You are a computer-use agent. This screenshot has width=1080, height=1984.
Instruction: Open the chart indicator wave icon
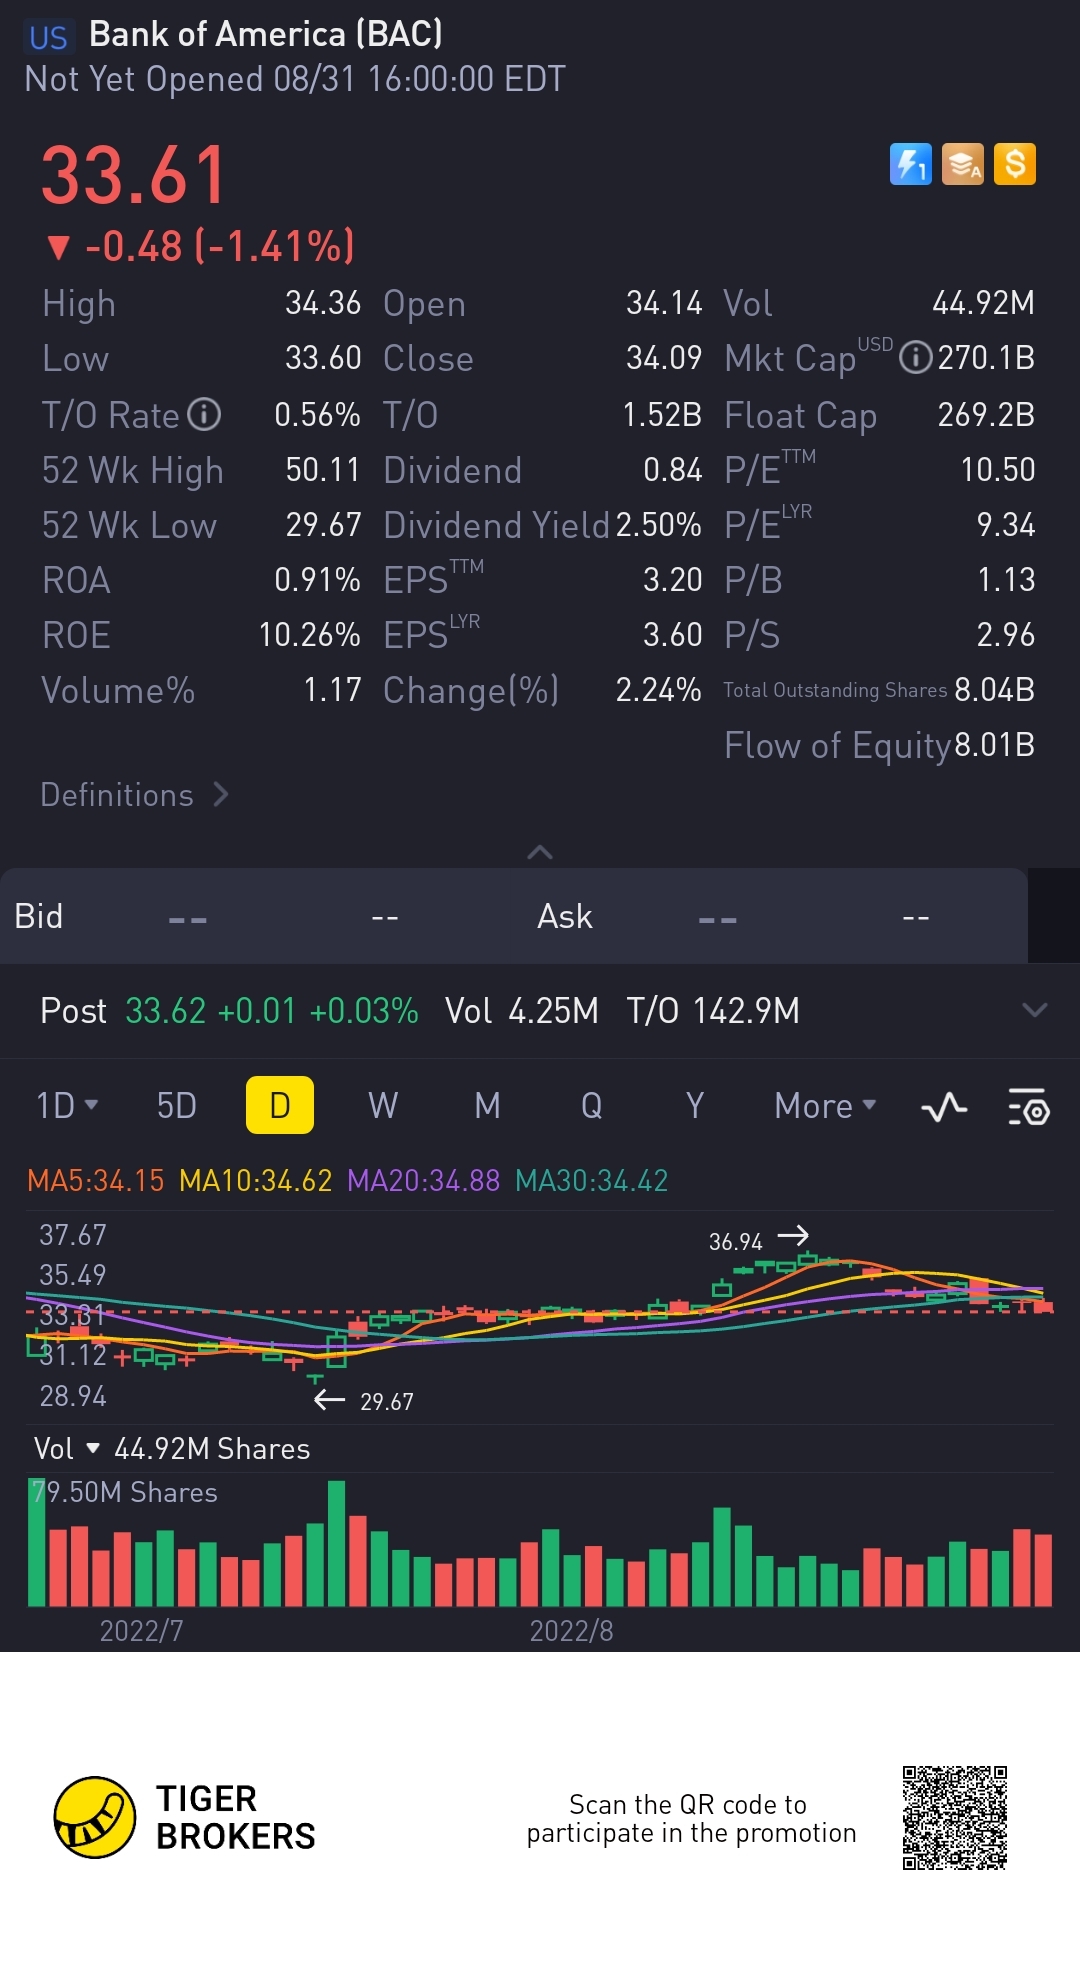(x=944, y=1107)
